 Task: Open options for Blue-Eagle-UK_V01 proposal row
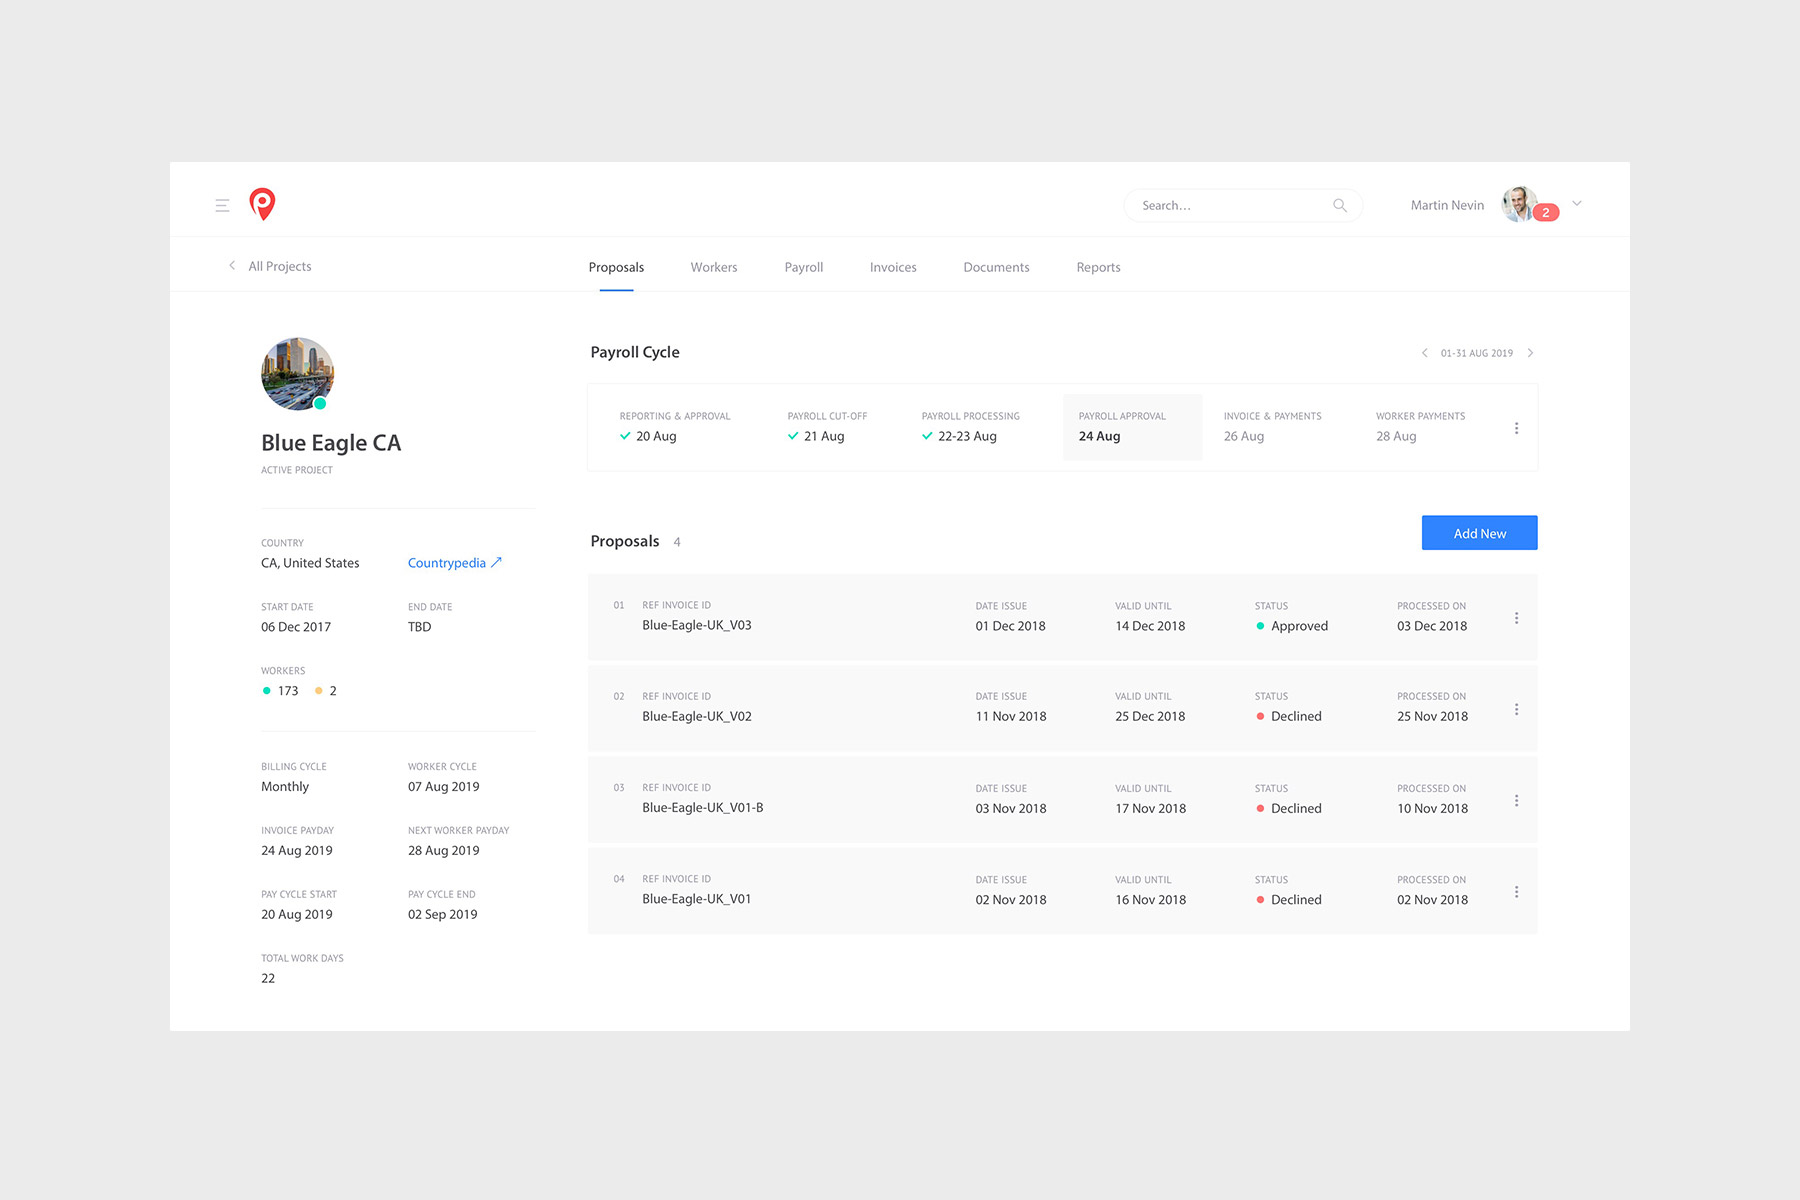tap(1517, 891)
